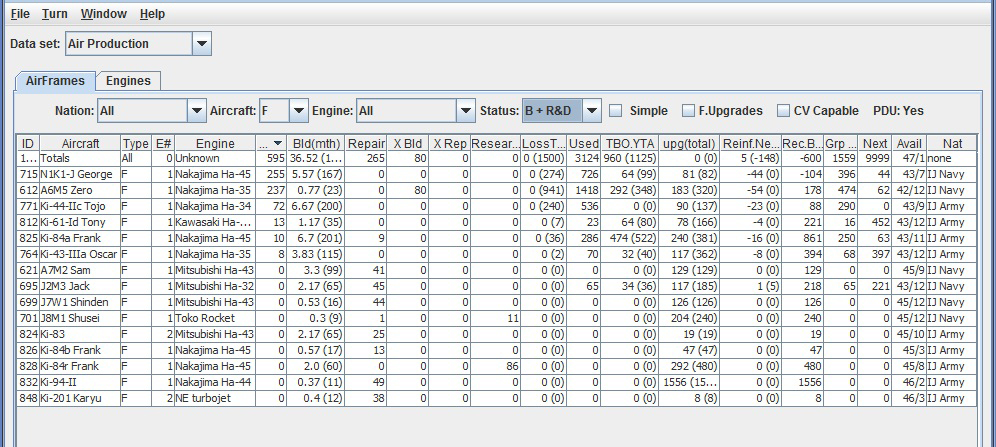Open the Turn menu
The image size is (996, 447).
point(55,13)
